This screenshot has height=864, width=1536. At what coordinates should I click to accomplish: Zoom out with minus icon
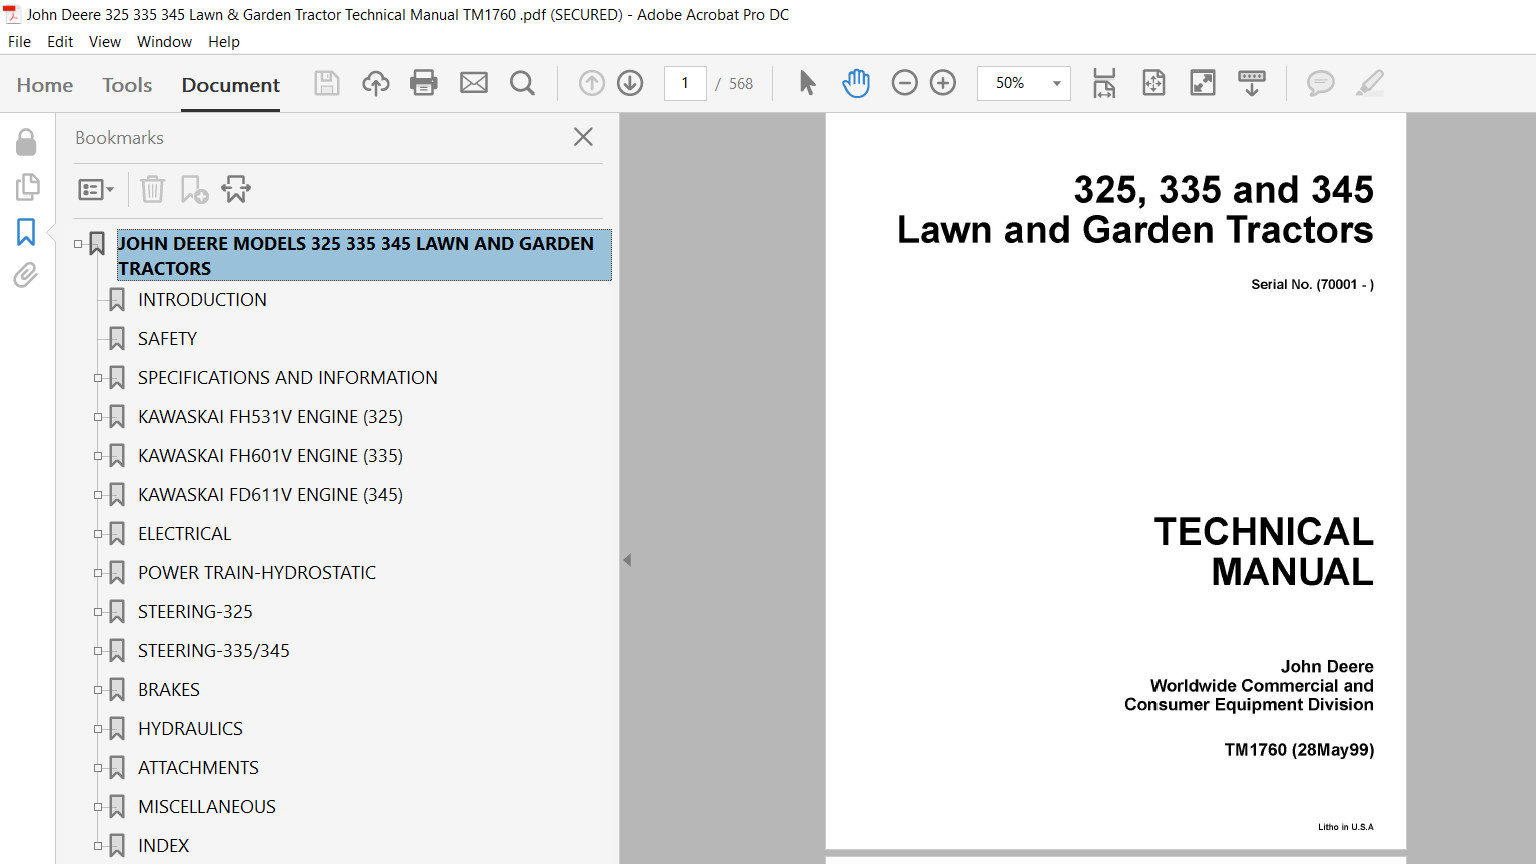(x=904, y=83)
